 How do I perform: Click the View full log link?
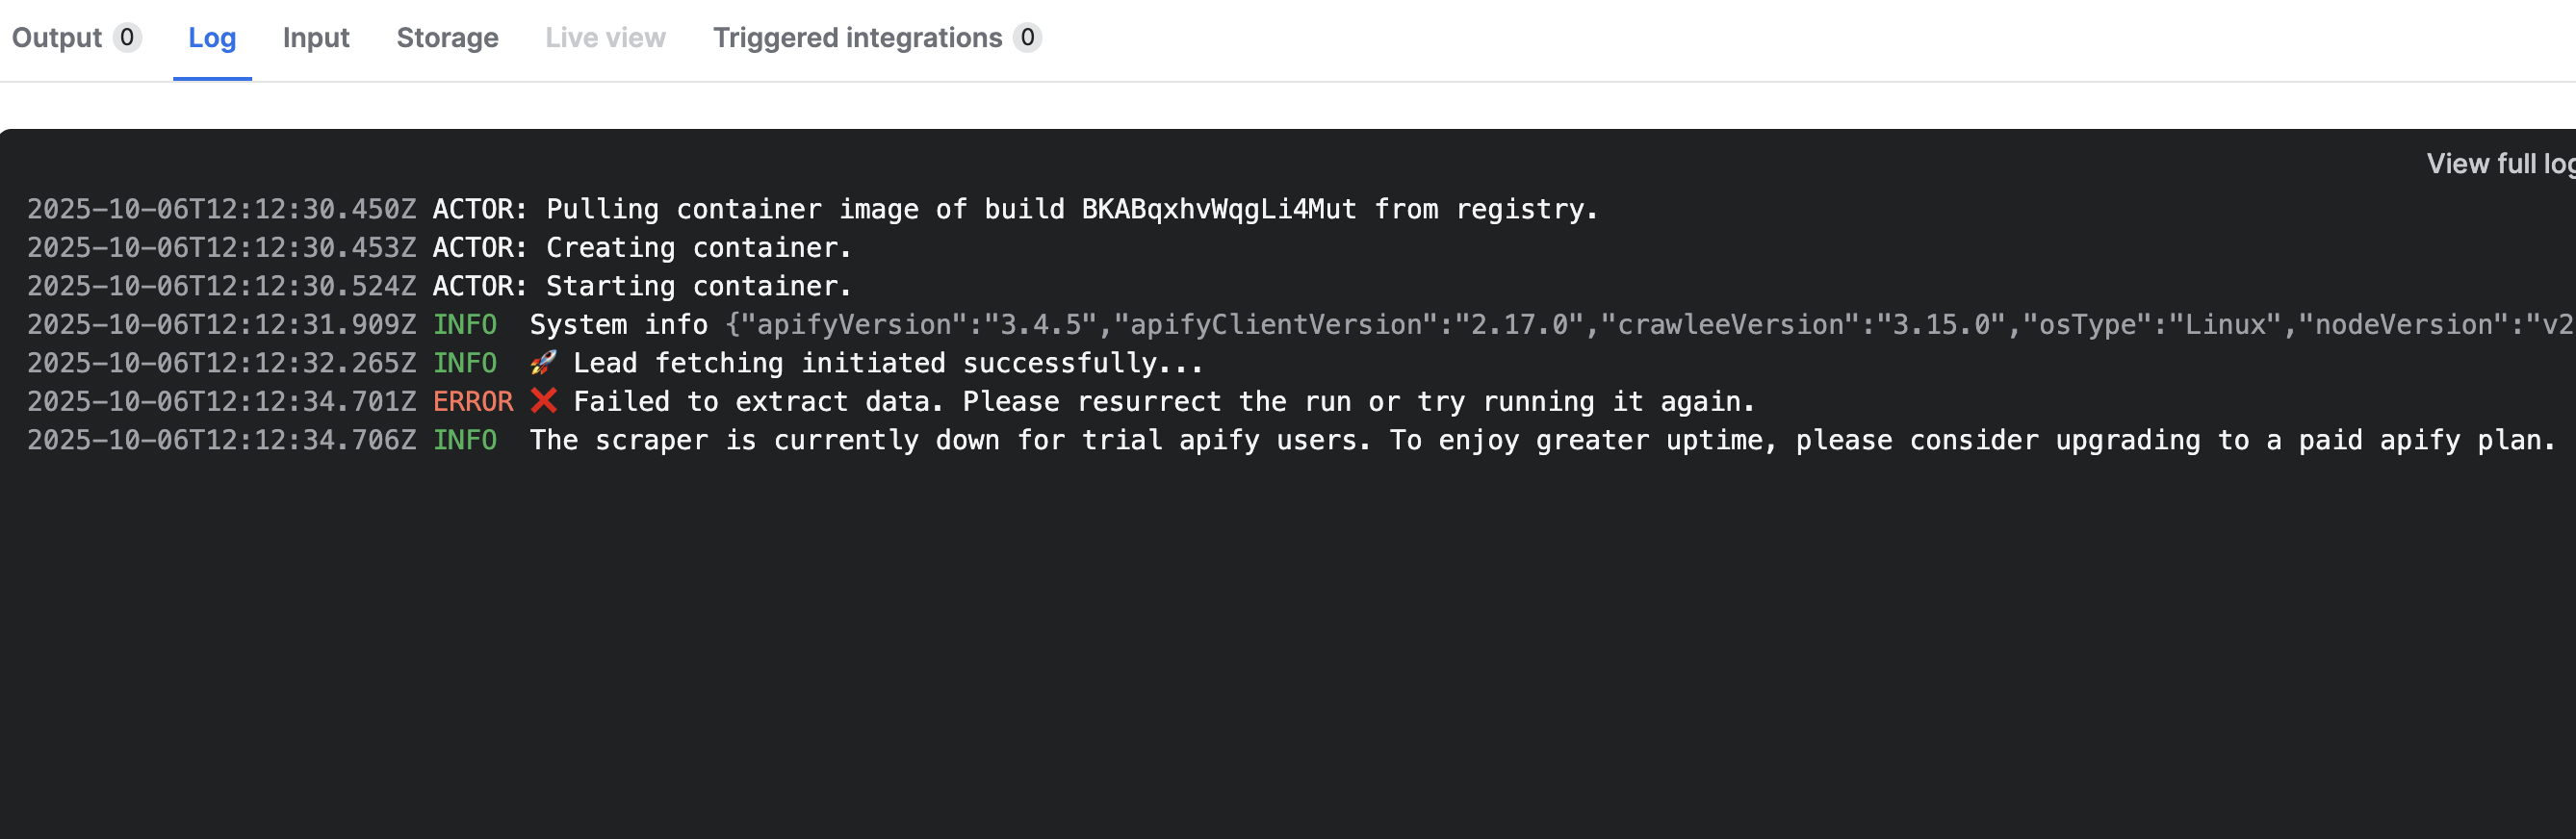click(x=2498, y=164)
